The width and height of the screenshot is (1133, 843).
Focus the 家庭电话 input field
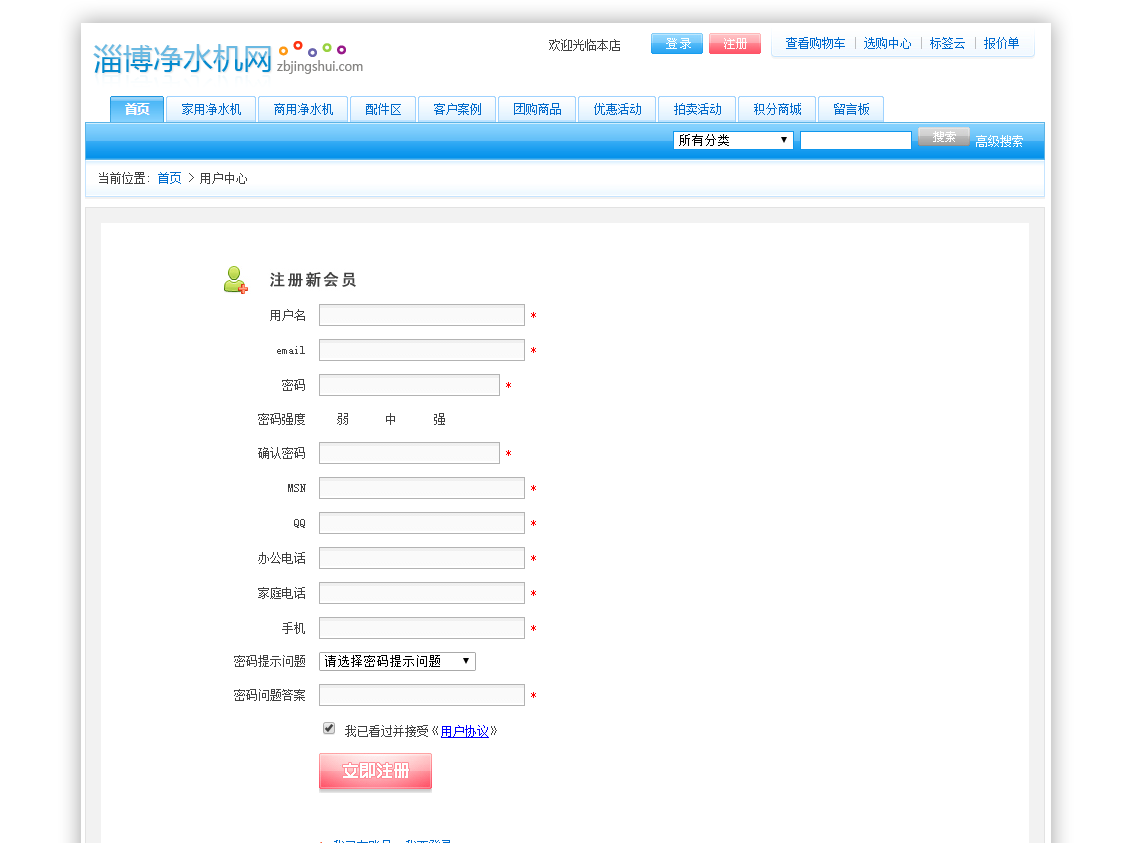(422, 593)
